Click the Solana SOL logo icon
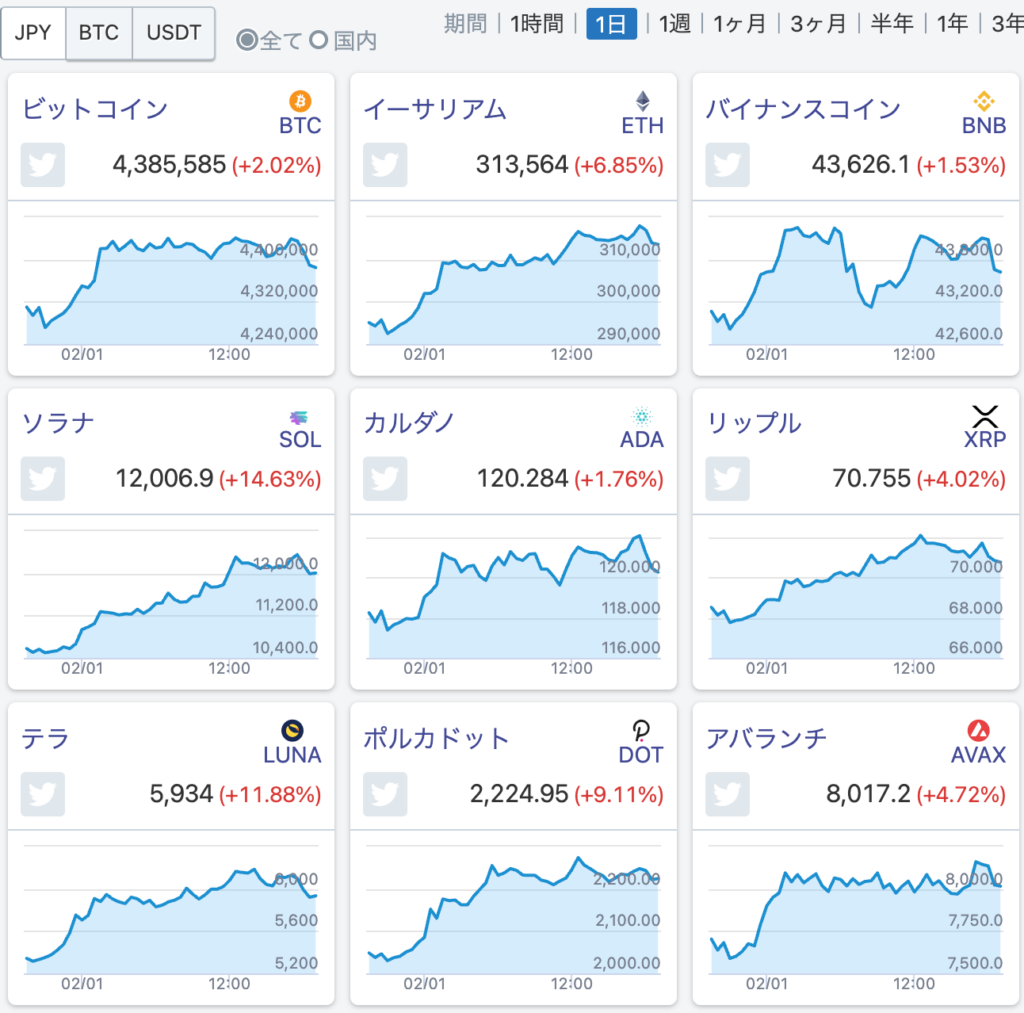This screenshot has height=1013, width=1024. coord(297,415)
